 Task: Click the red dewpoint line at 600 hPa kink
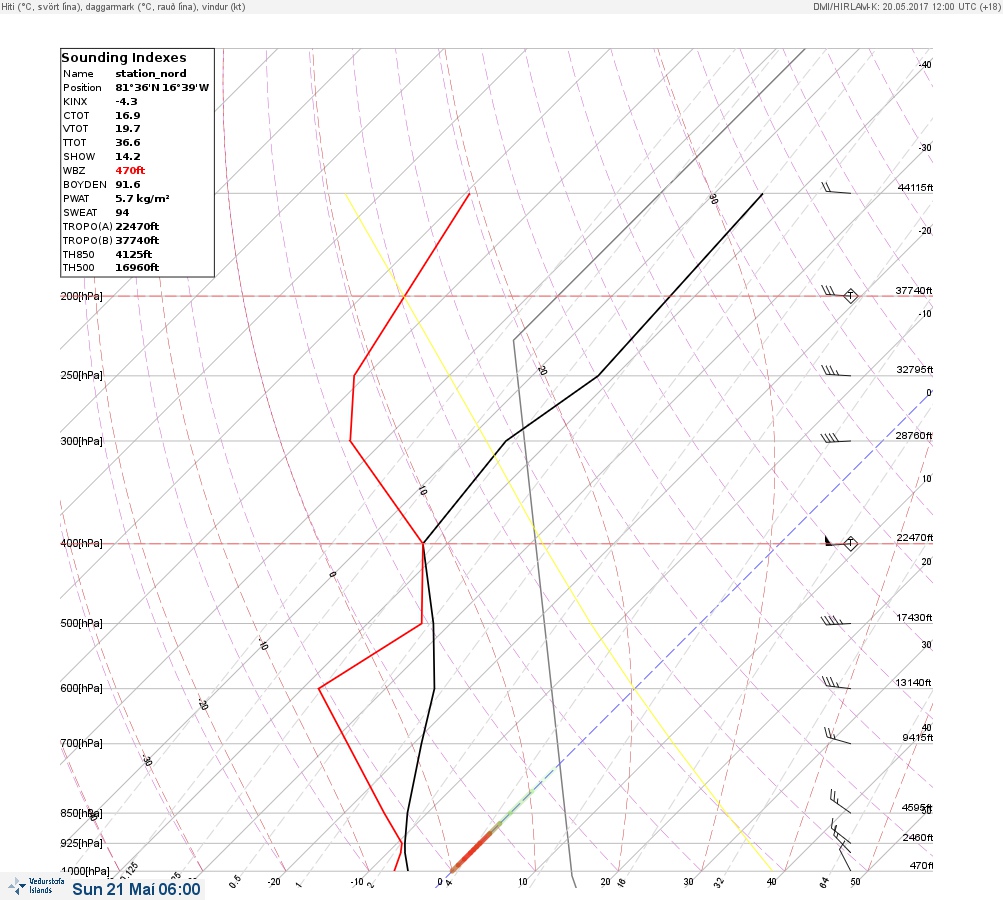(319, 688)
